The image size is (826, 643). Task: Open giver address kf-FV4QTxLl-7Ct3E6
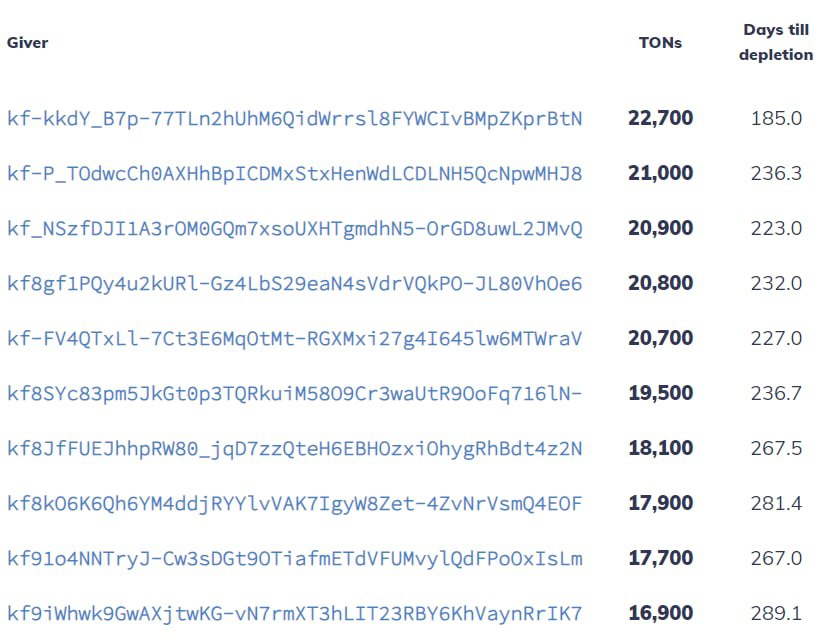(x=294, y=338)
